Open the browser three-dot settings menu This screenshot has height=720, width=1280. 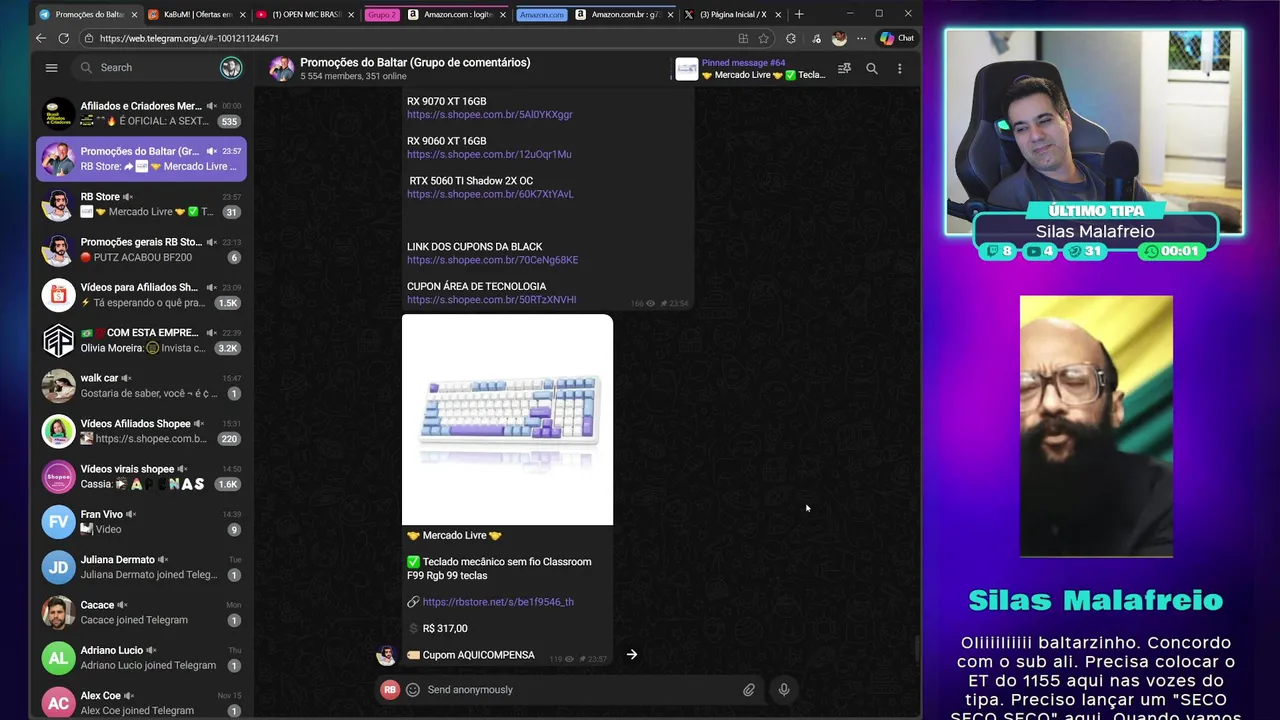click(861, 38)
